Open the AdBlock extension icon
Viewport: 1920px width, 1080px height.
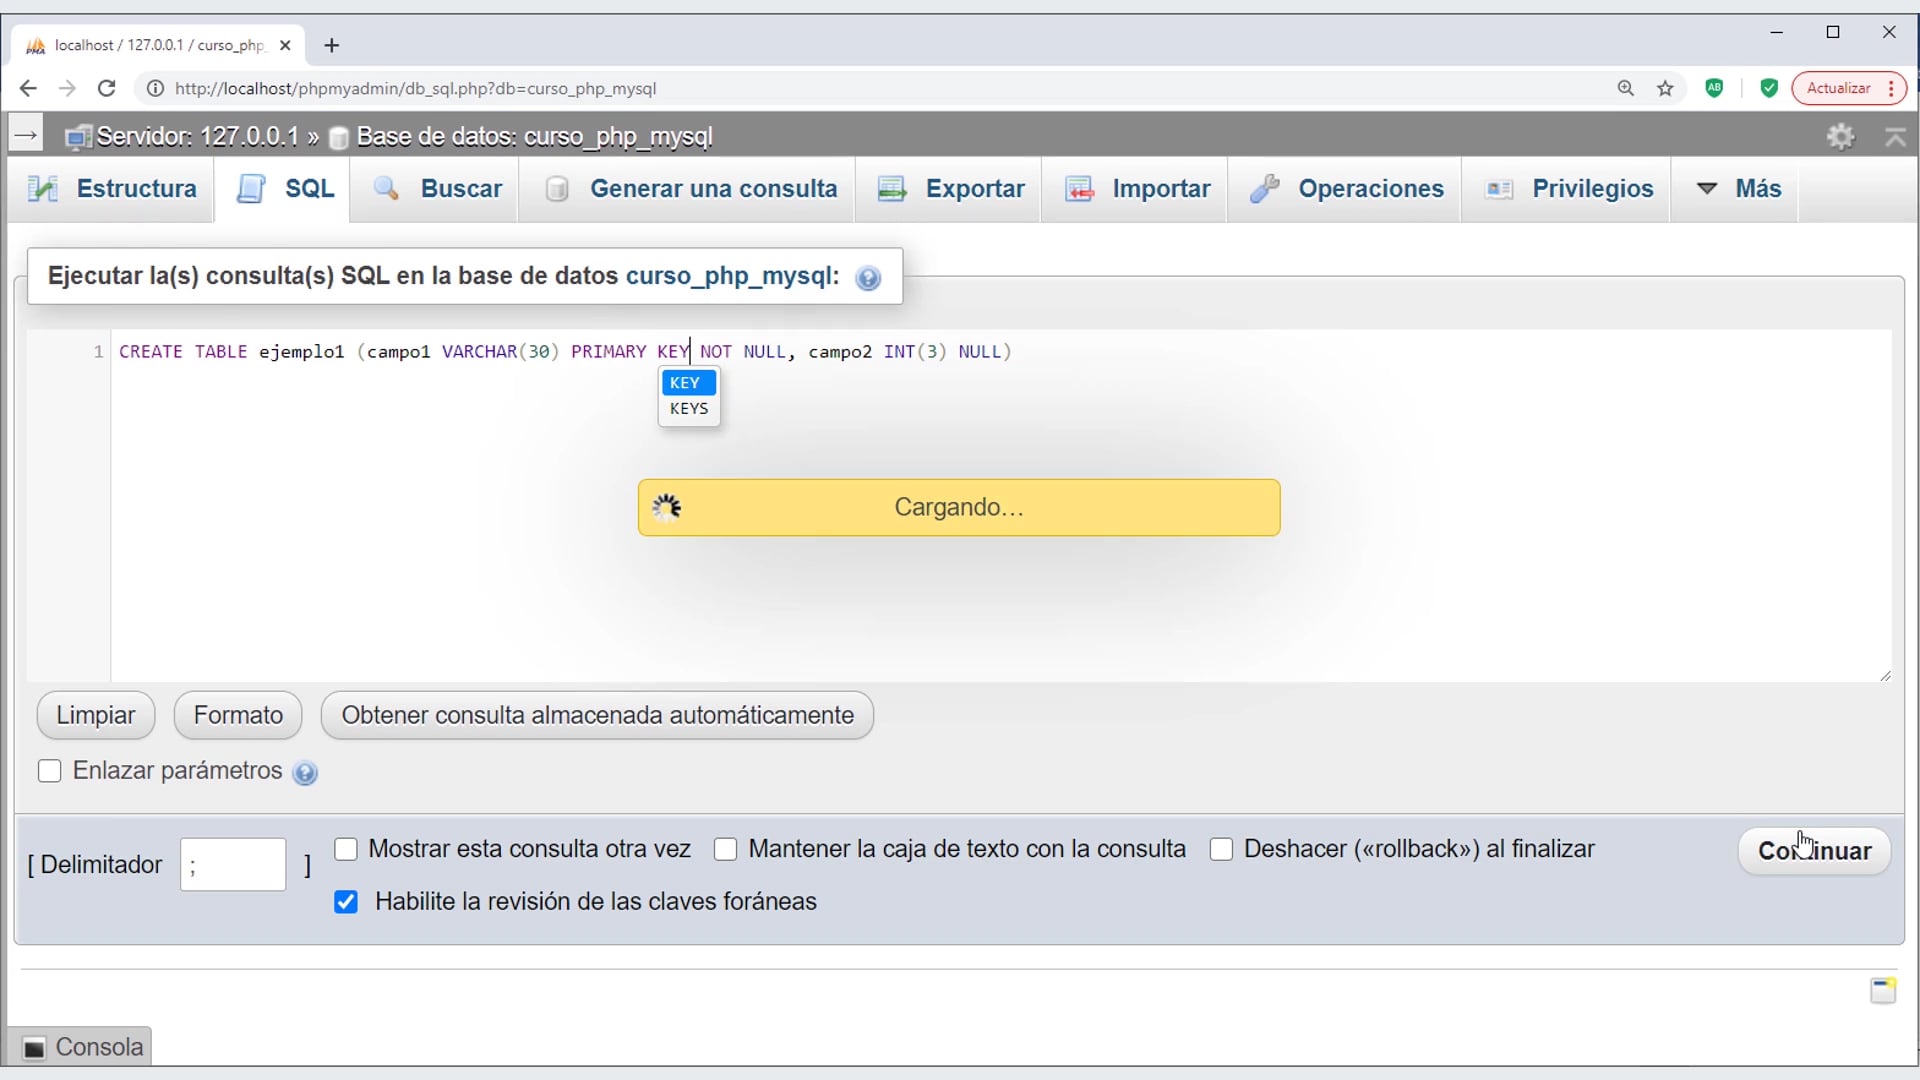[1714, 88]
